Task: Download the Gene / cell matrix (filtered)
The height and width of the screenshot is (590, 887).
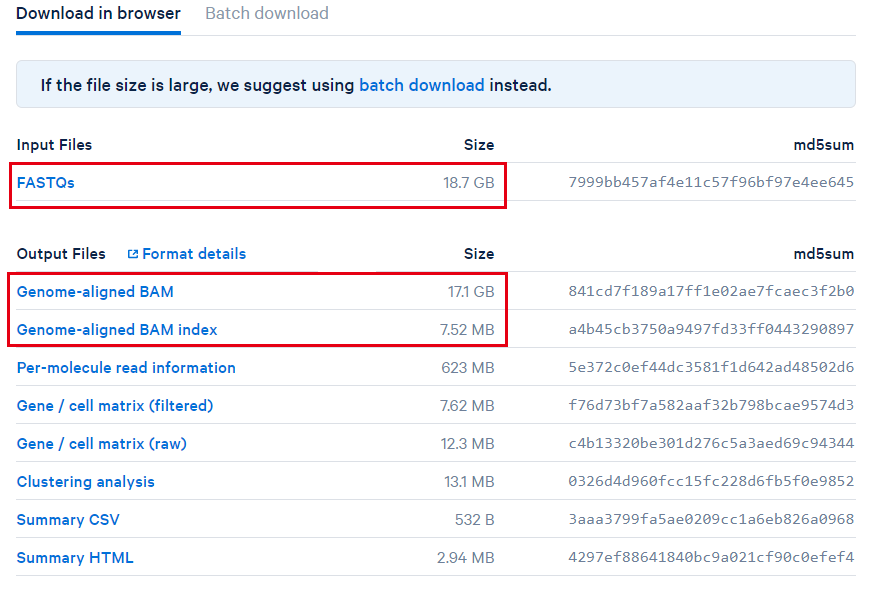Action: click(115, 406)
